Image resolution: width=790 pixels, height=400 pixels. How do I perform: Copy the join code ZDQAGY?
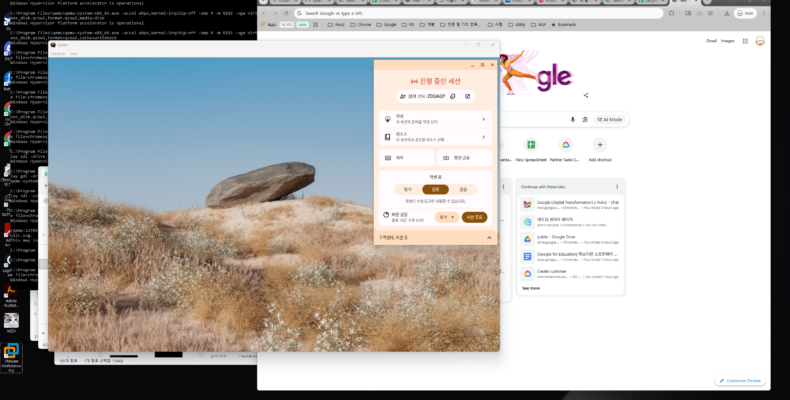pyautogui.click(x=452, y=96)
